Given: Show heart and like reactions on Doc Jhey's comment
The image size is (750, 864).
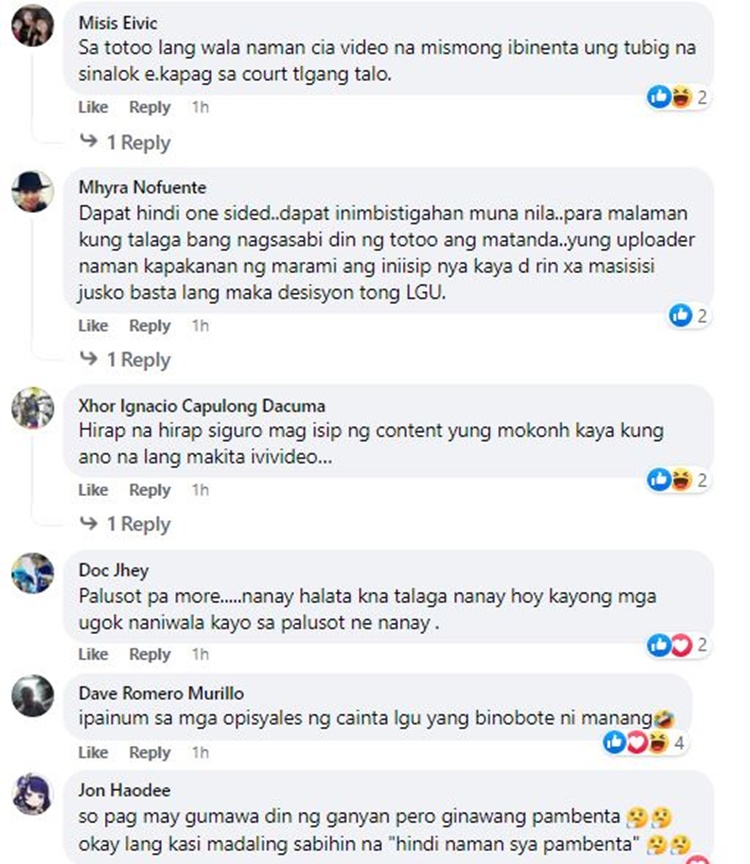Looking at the screenshot, I should 678,645.
